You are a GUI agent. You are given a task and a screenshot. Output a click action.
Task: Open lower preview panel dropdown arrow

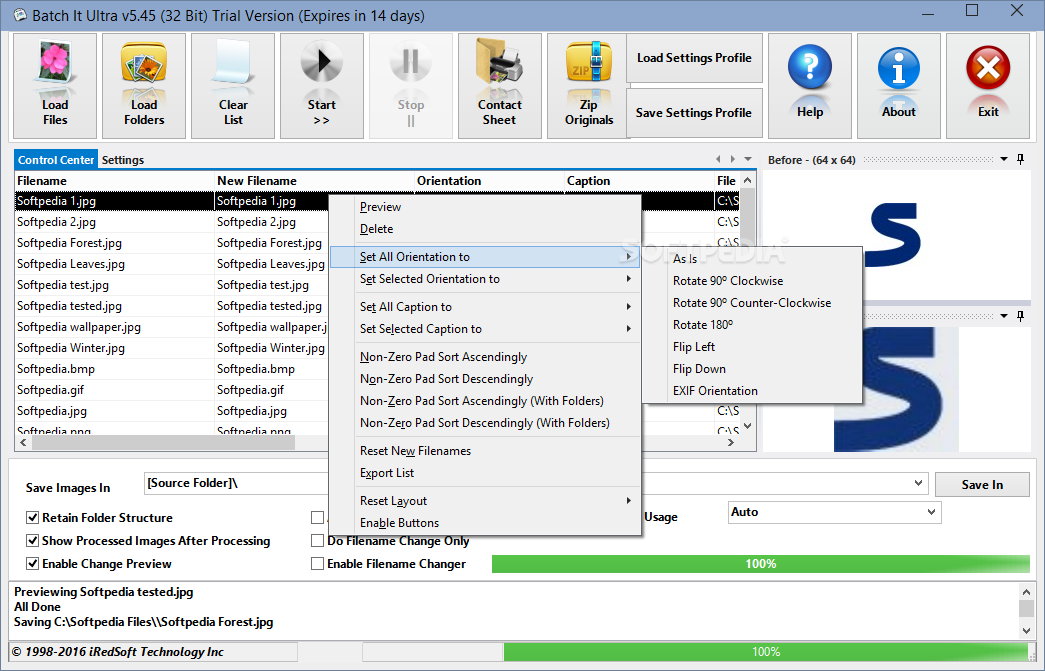tap(1004, 316)
